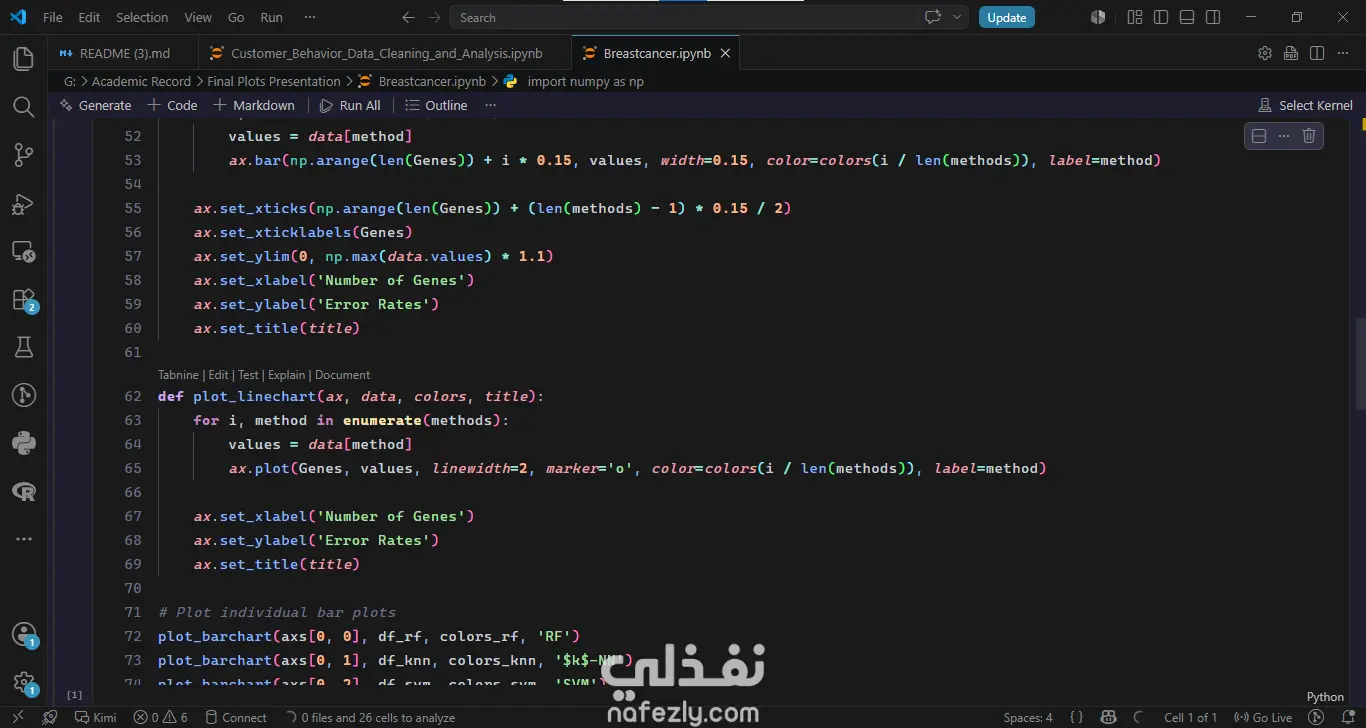Viewport: 1366px width, 728px height.
Task: Click the VS Code logo icon
Action: [x=18, y=17]
